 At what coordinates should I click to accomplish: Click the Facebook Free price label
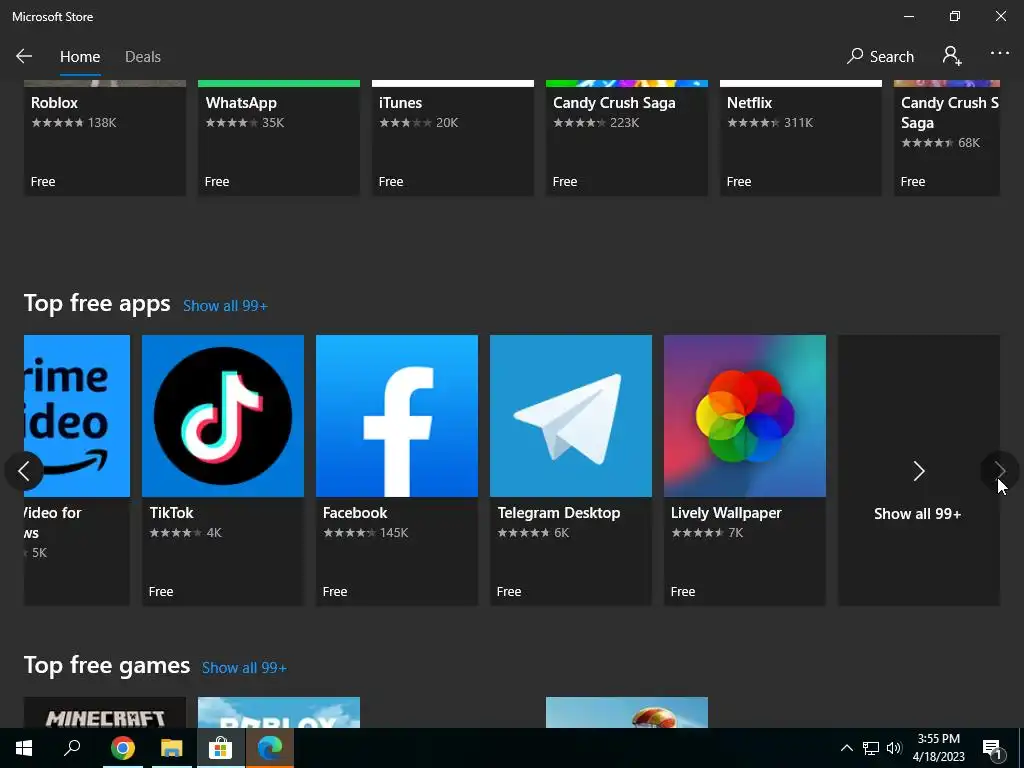335,592
